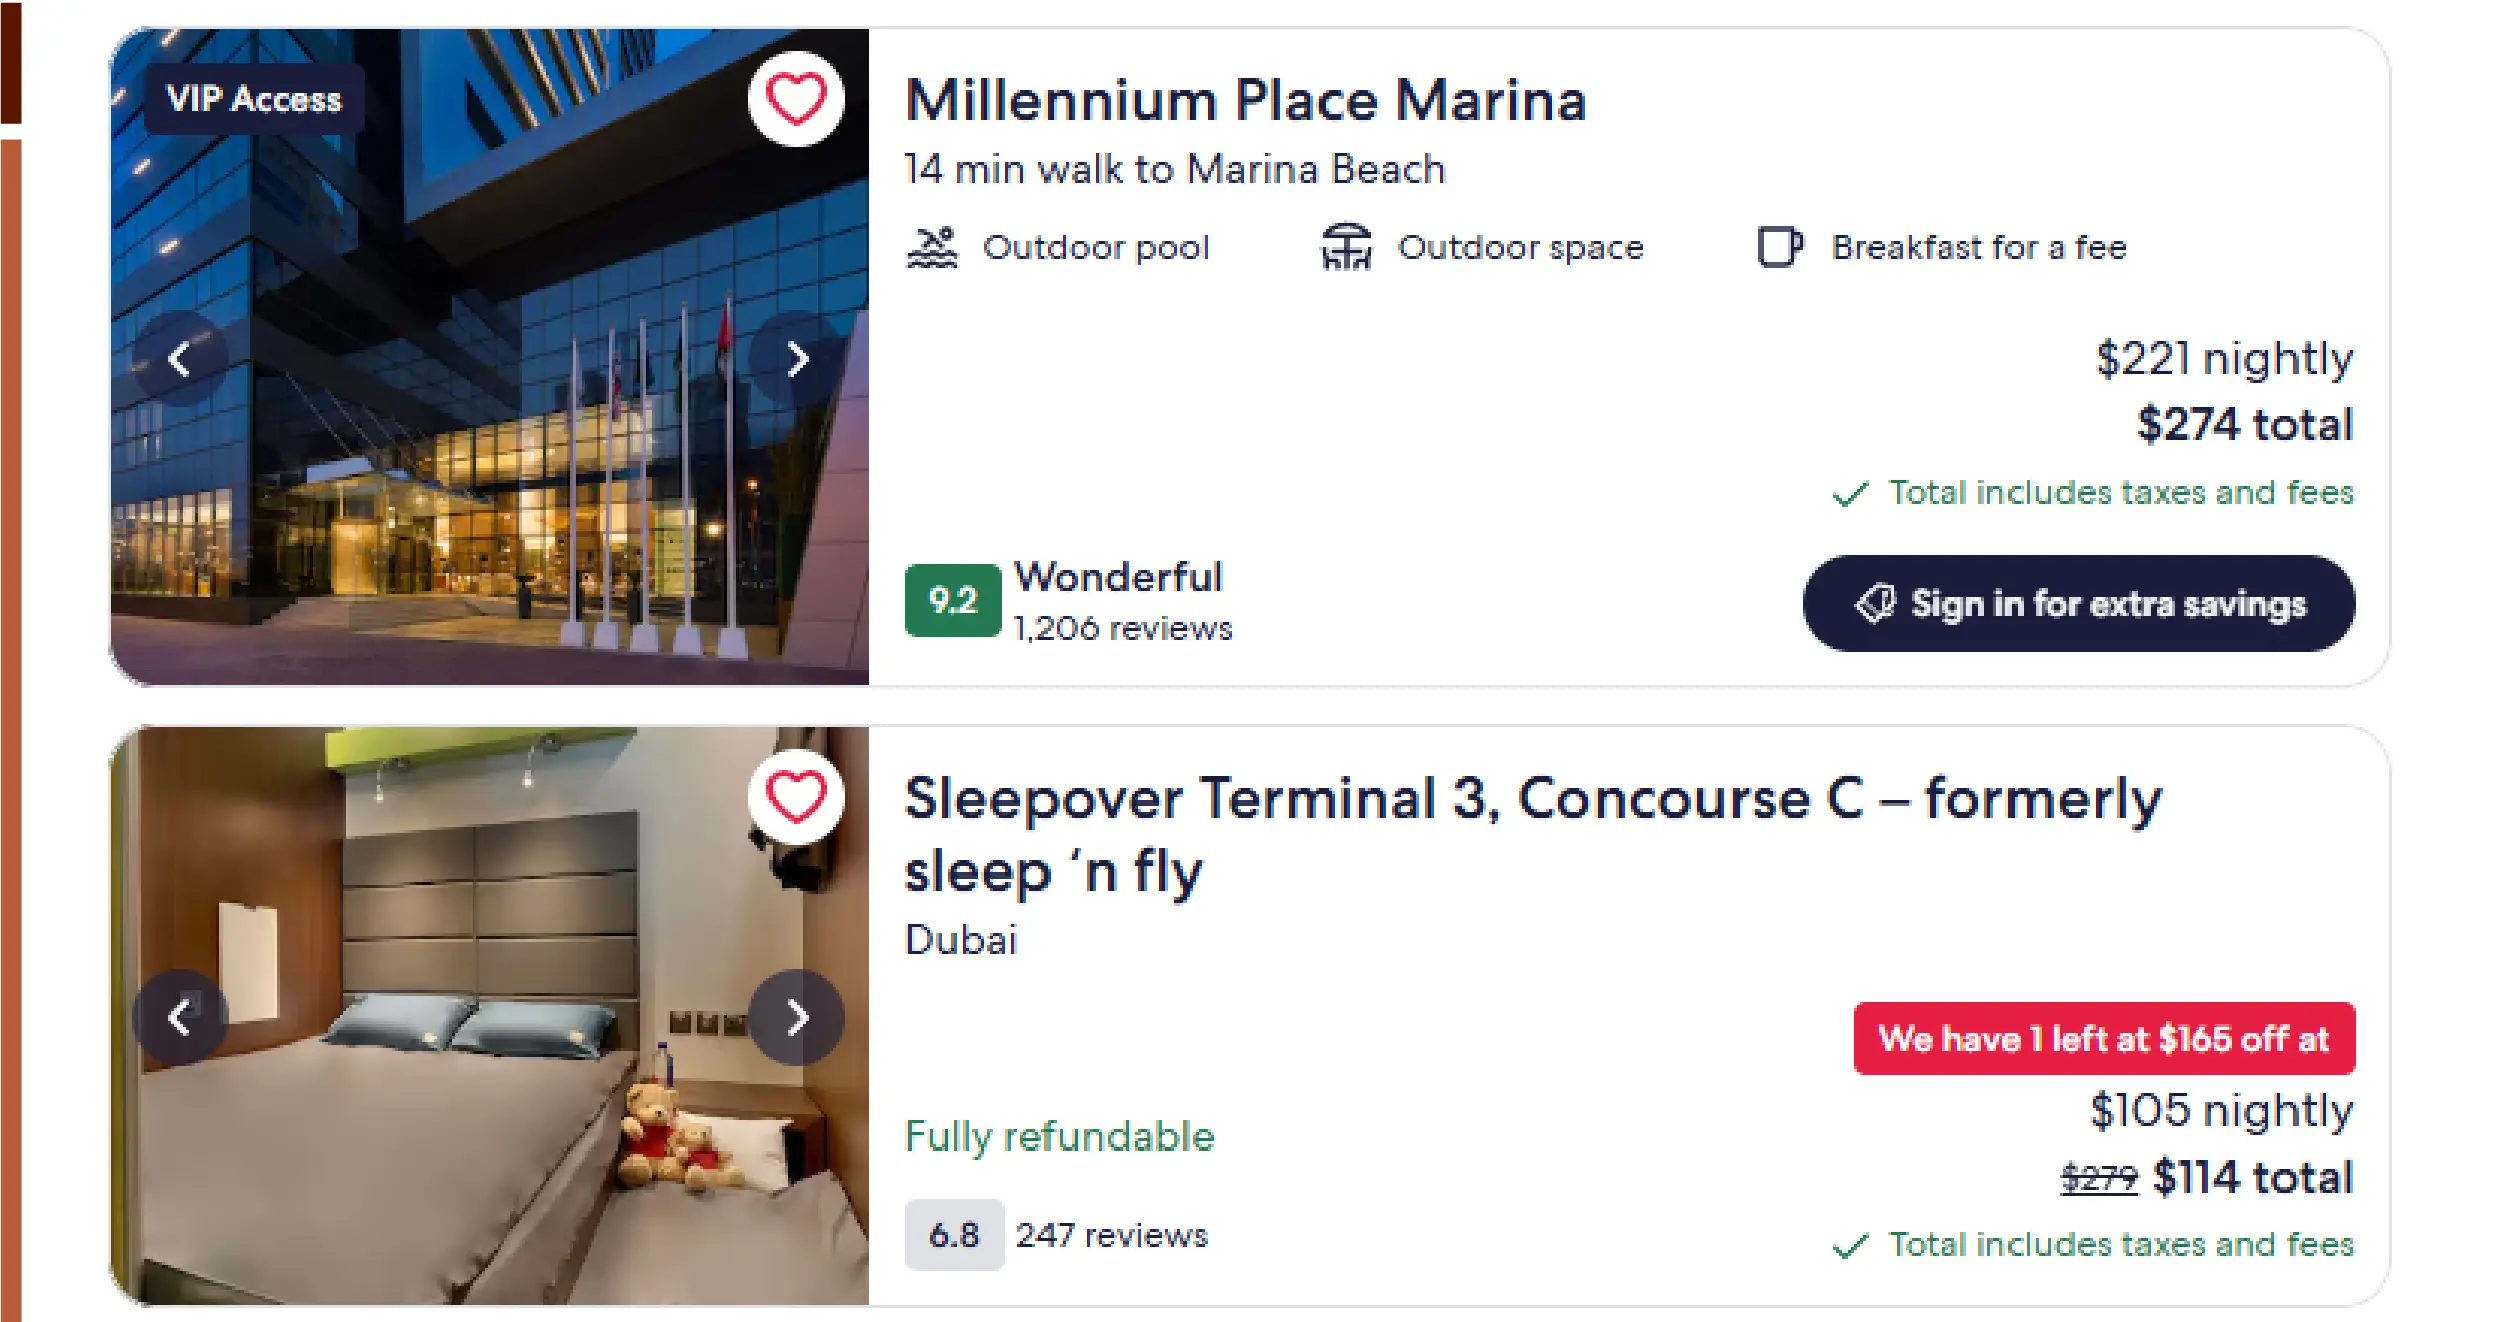Click the green 9.2 Wonderful rating badge

pyautogui.click(x=952, y=600)
